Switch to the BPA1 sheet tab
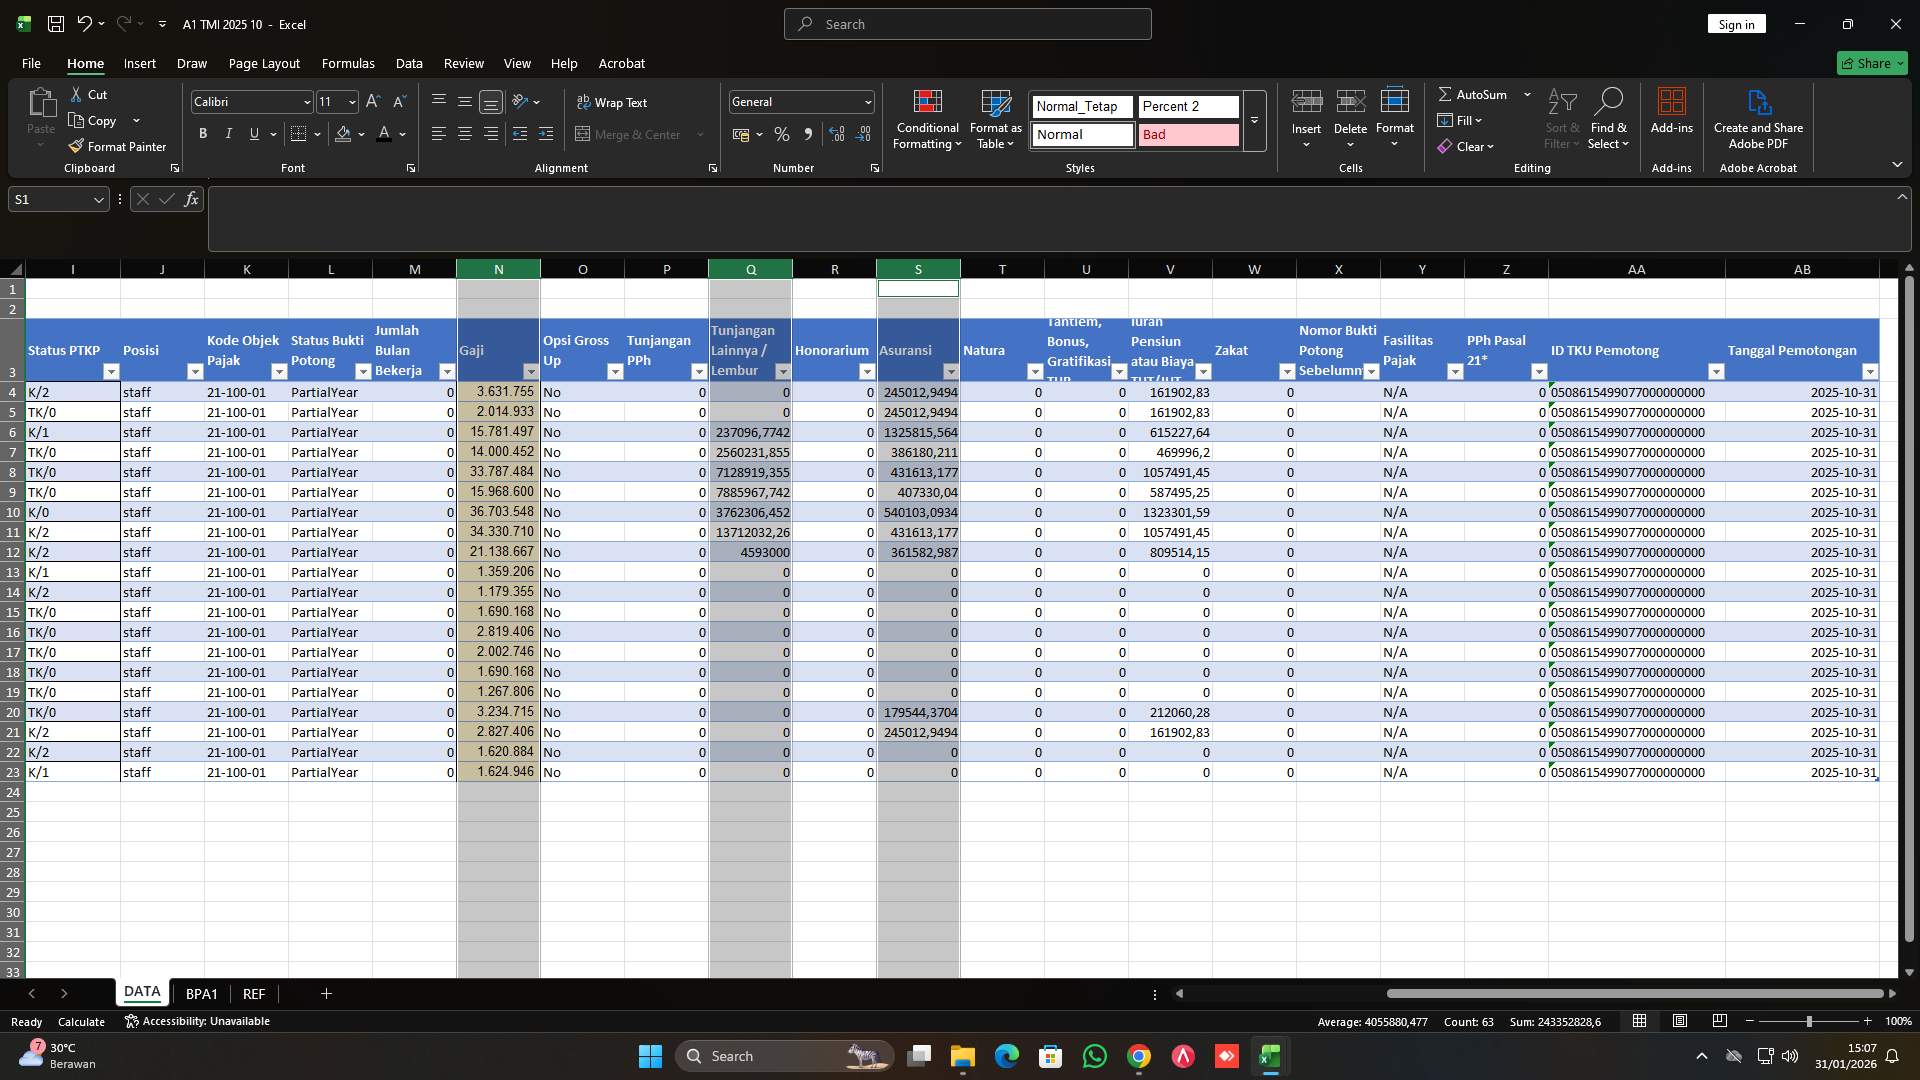This screenshot has height=1080, width=1920. point(202,993)
